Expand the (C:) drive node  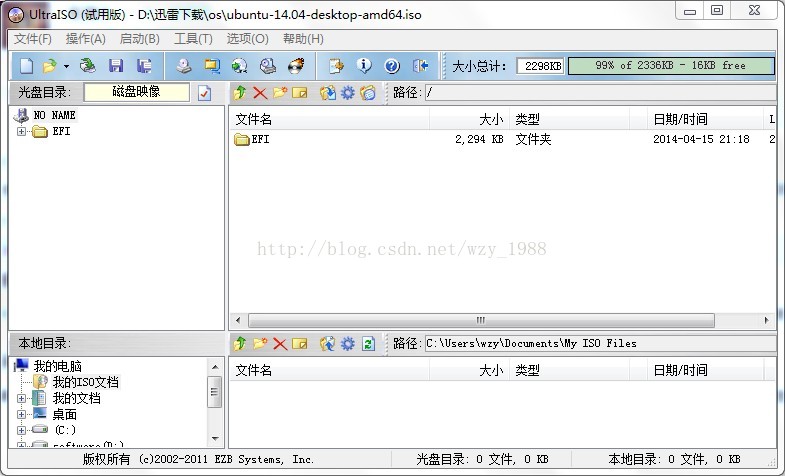pyautogui.click(x=22, y=430)
